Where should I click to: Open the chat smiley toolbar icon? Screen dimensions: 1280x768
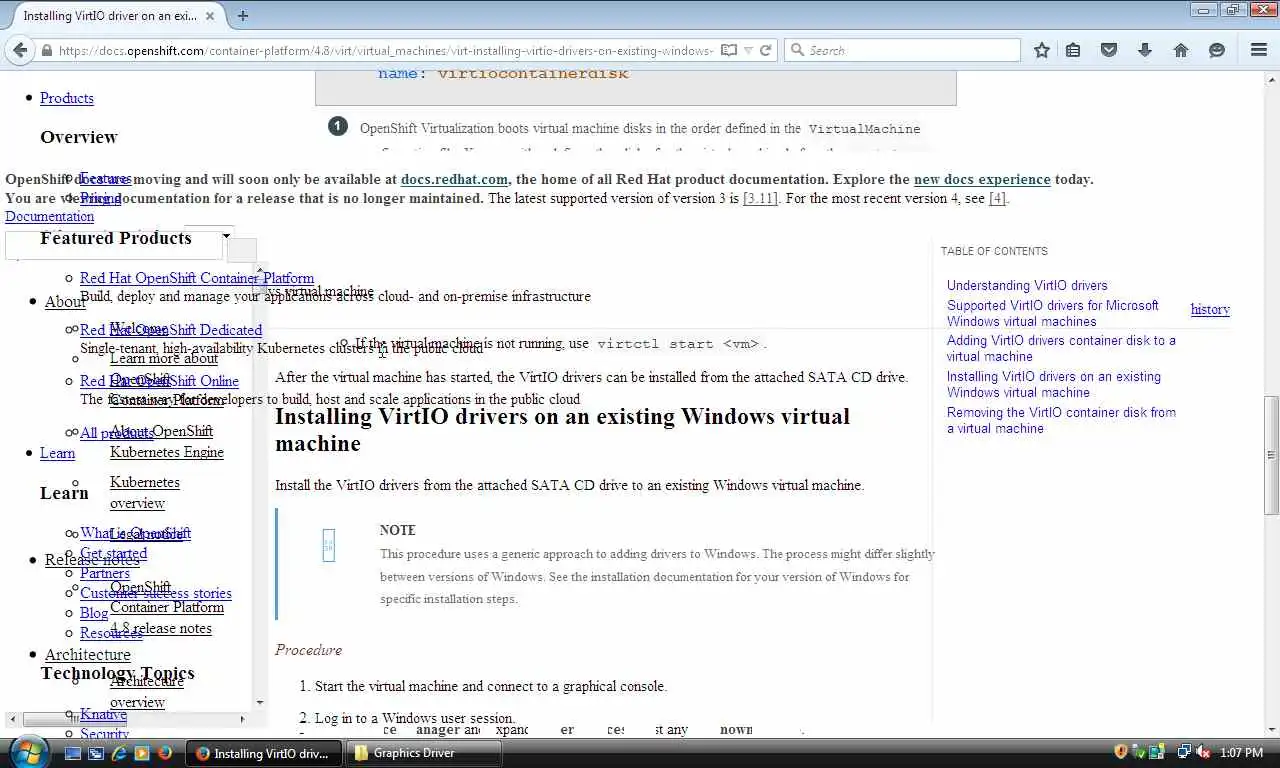point(1217,50)
